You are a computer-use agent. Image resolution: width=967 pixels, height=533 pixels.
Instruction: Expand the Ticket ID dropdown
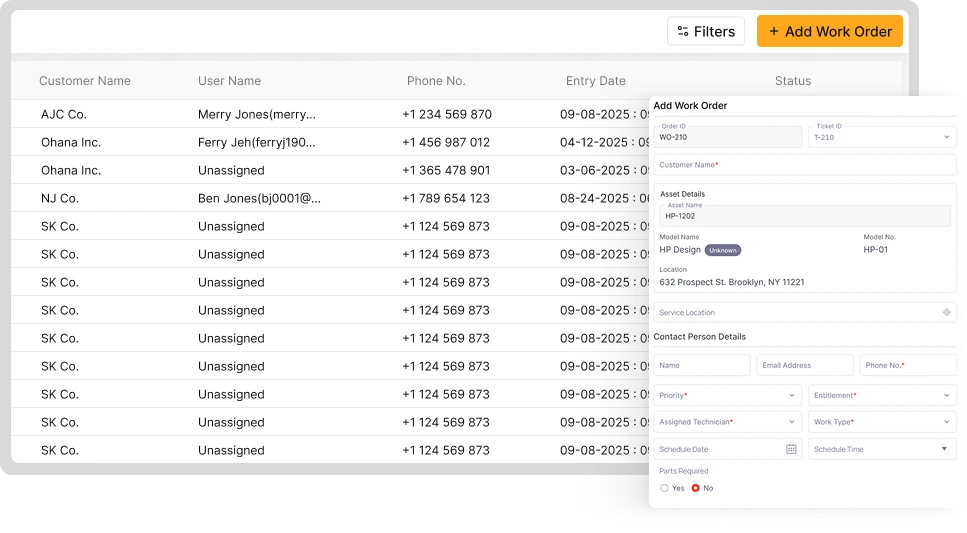pyautogui.click(x=946, y=137)
